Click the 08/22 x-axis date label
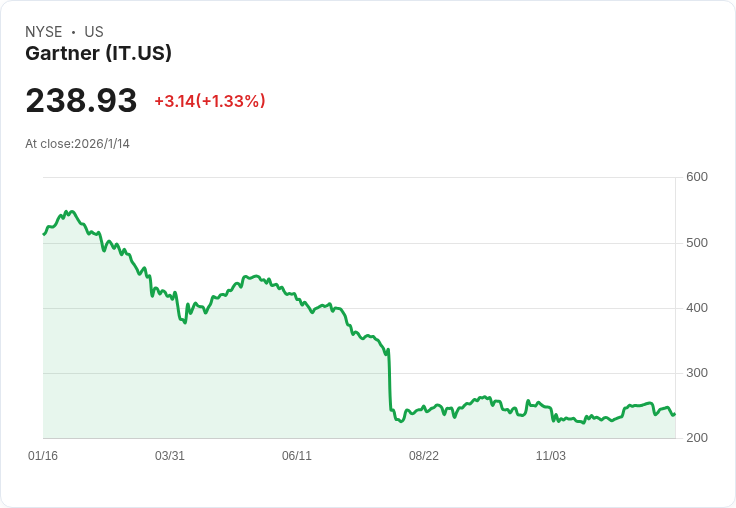The height and width of the screenshot is (508, 736). click(x=424, y=456)
